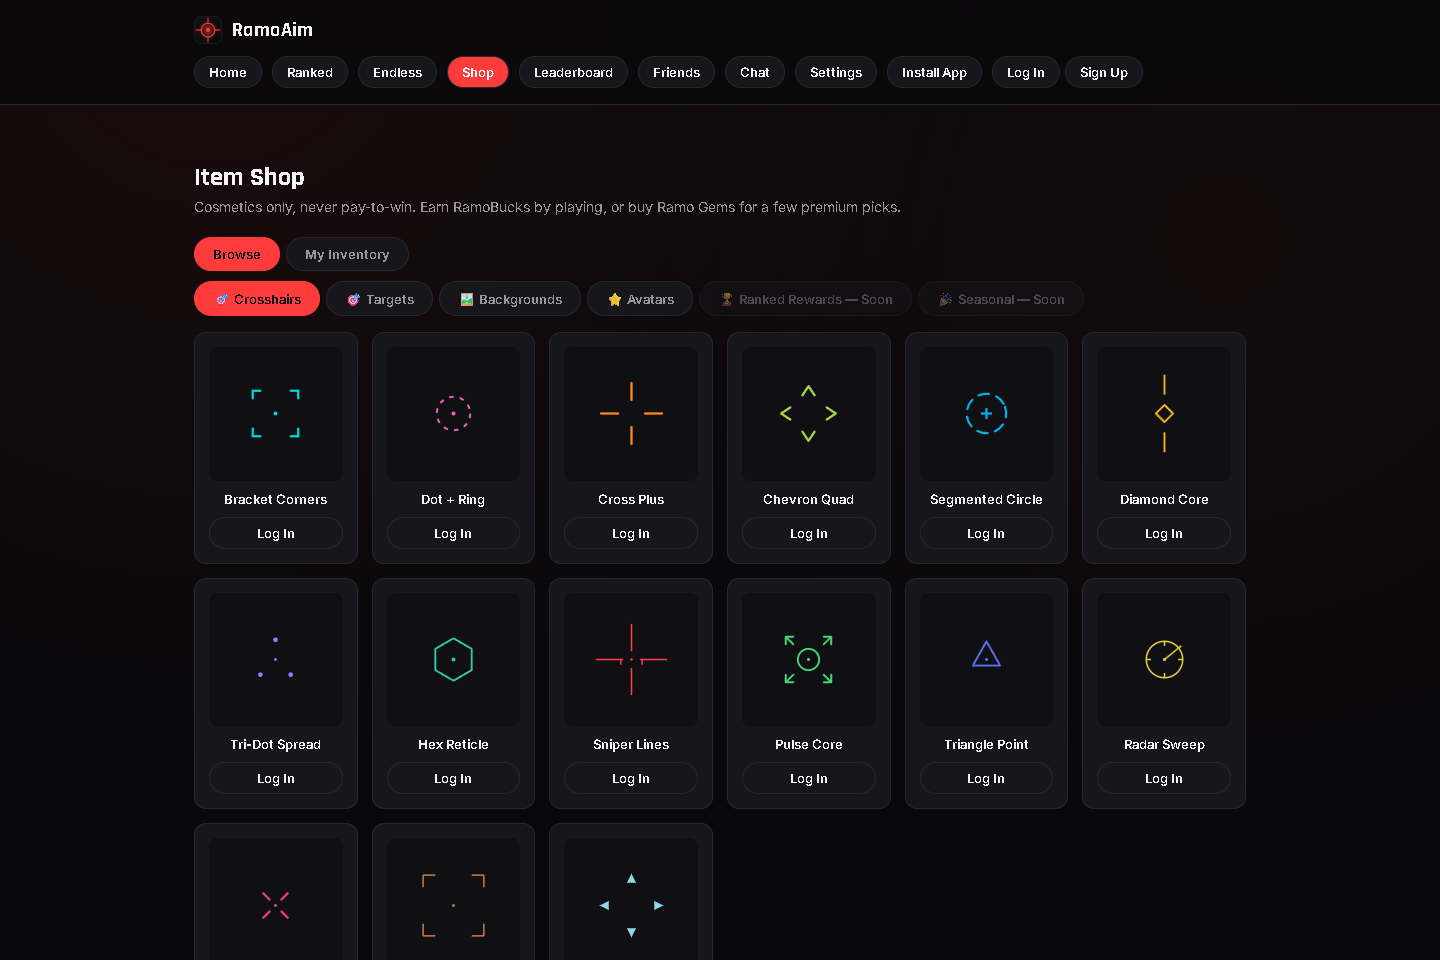Viewport: 1440px width, 960px height.
Task: Select the Chevron Quad crosshair preview
Action: 809,414
